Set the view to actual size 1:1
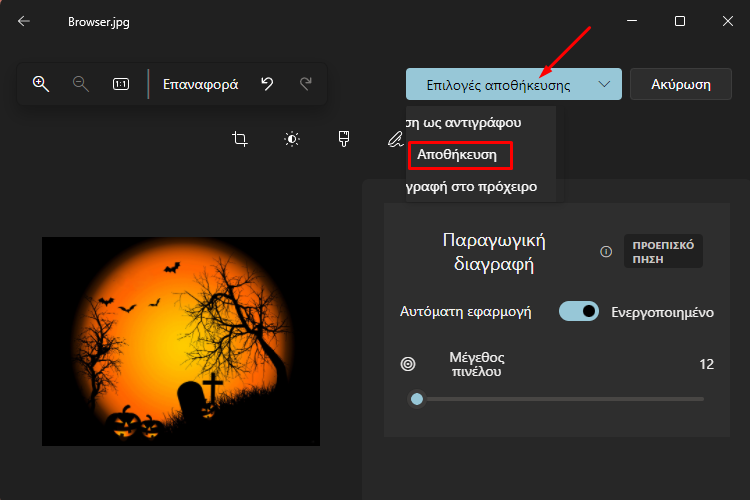This screenshot has height=500, width=750. (121, 84)
